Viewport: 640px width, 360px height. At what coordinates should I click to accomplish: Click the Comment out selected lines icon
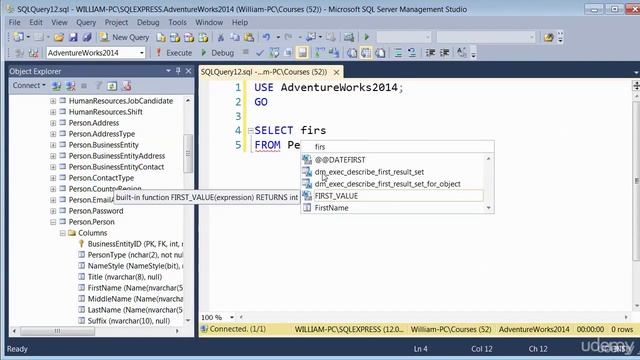(398, 53)
